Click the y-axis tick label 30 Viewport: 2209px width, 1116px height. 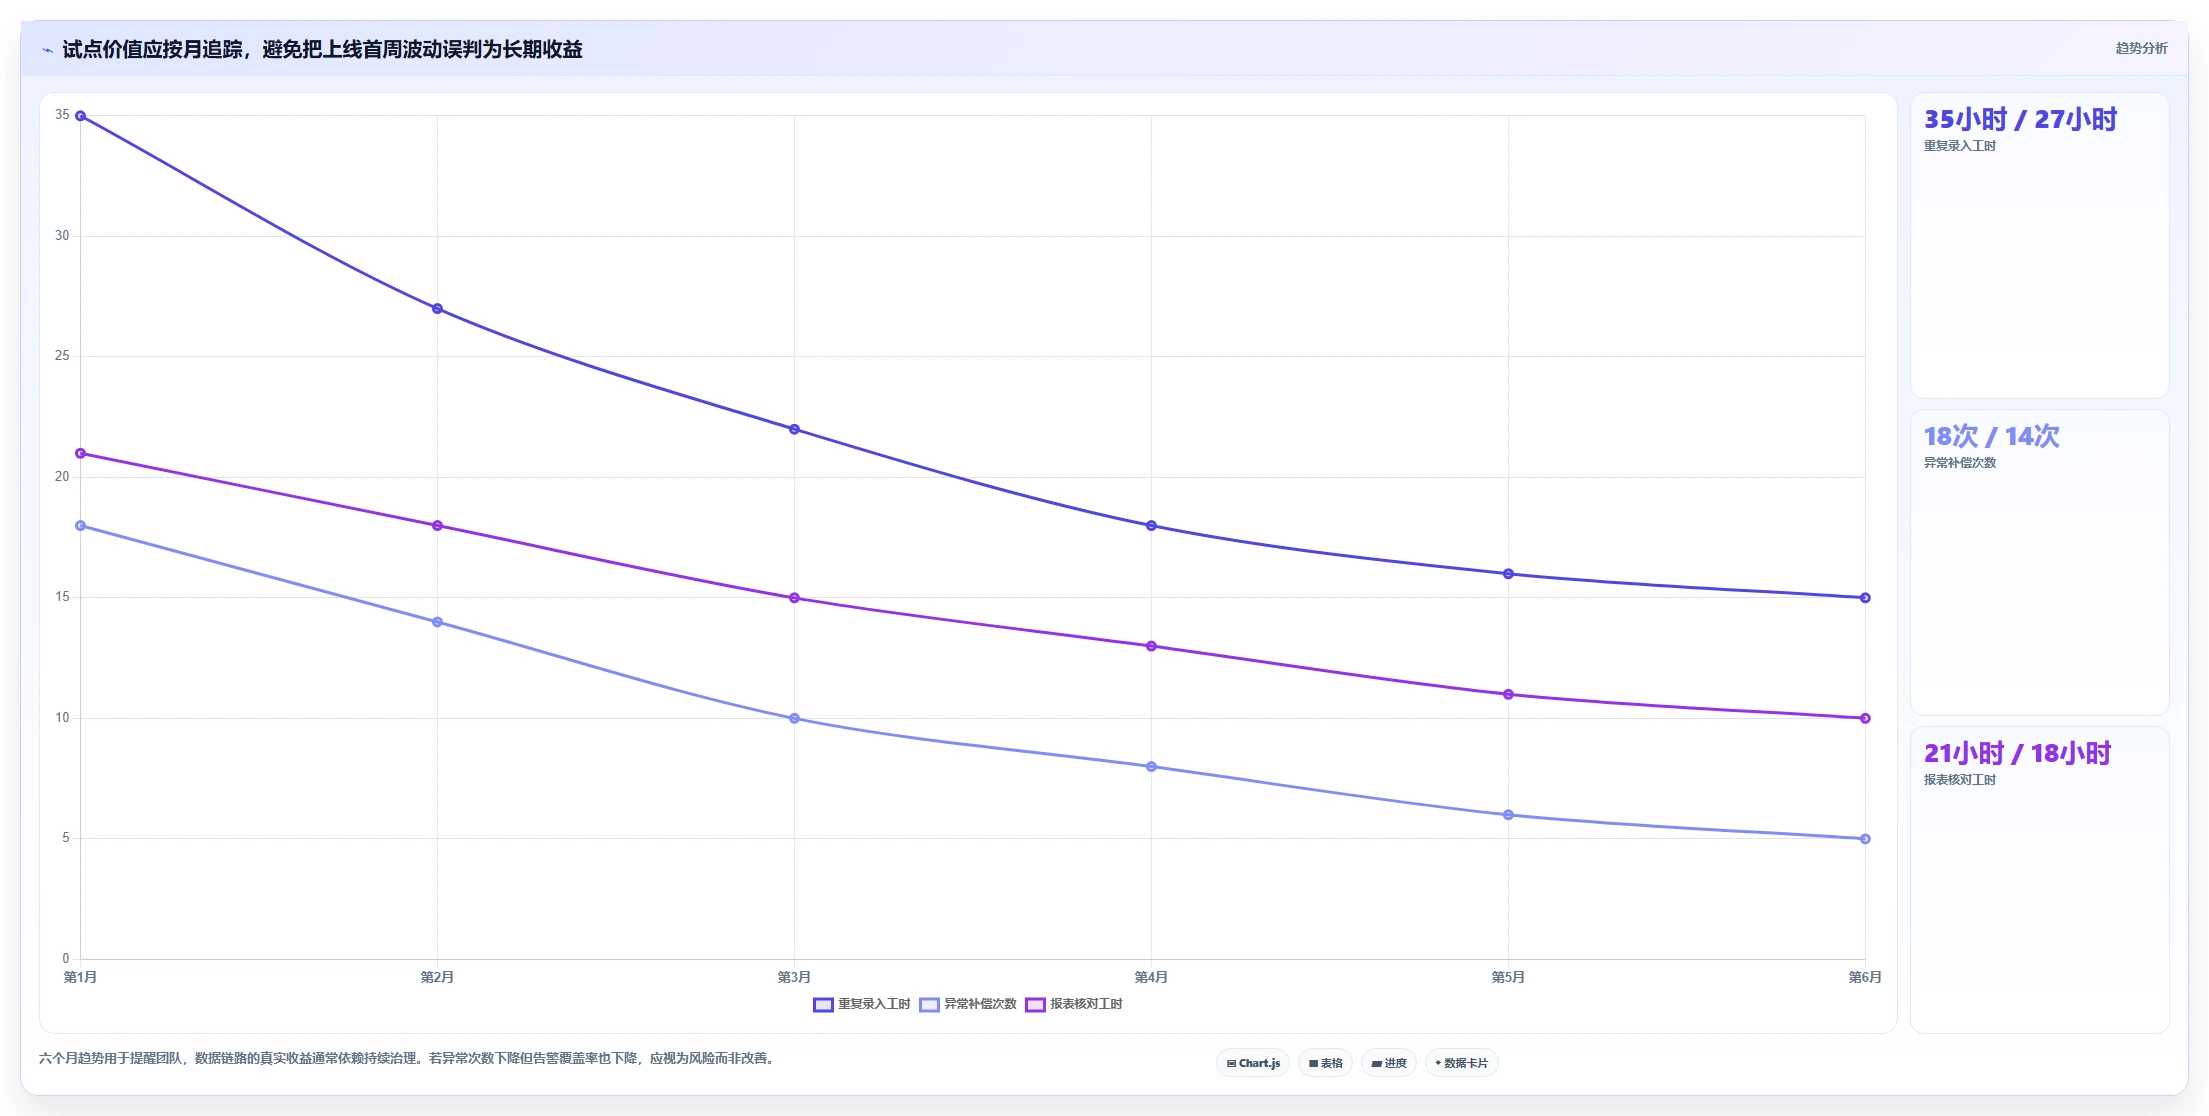(62, 236)
